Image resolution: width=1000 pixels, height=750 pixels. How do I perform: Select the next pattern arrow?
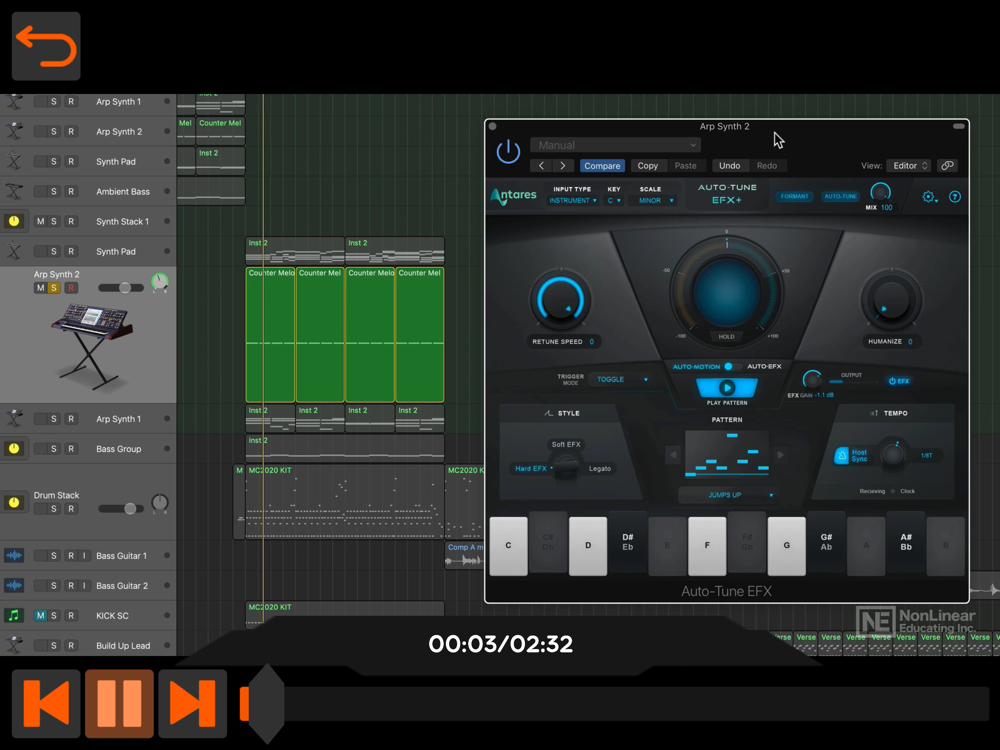(781, 455)
